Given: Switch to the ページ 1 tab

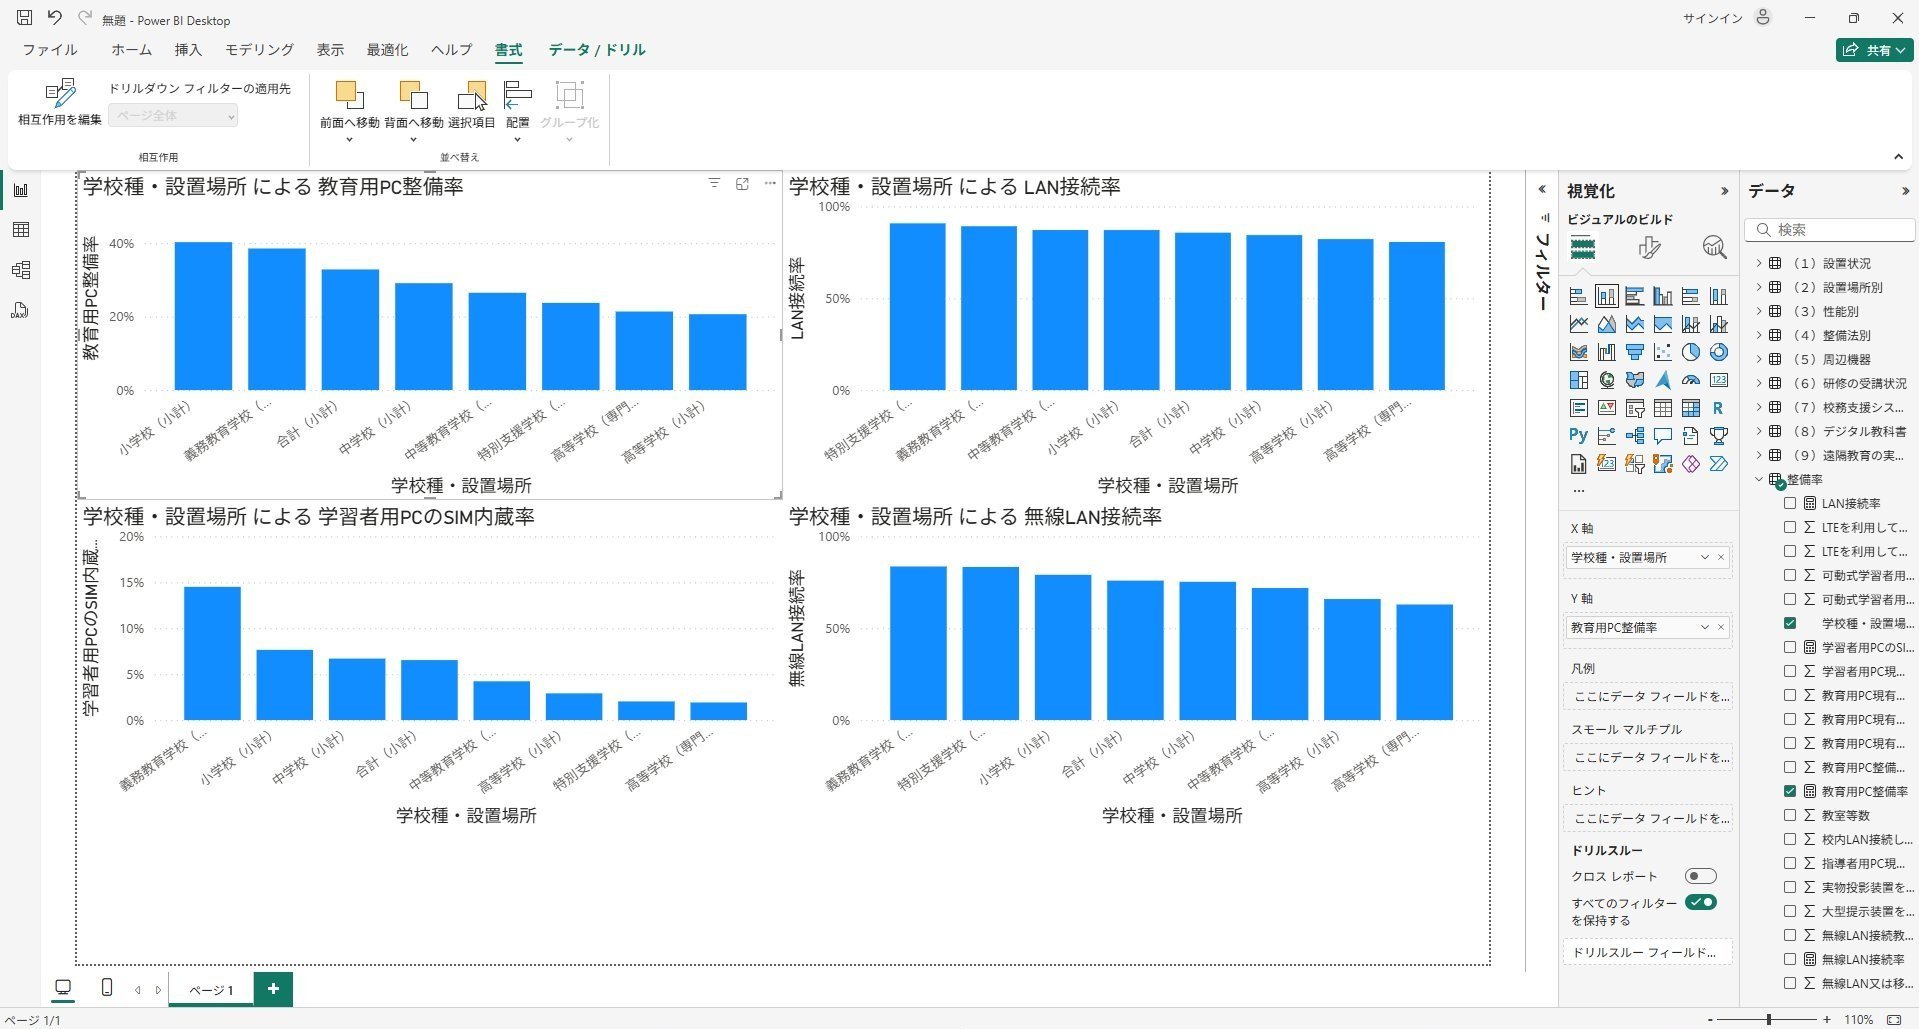Looking at the screenshot, I should 211,990.
